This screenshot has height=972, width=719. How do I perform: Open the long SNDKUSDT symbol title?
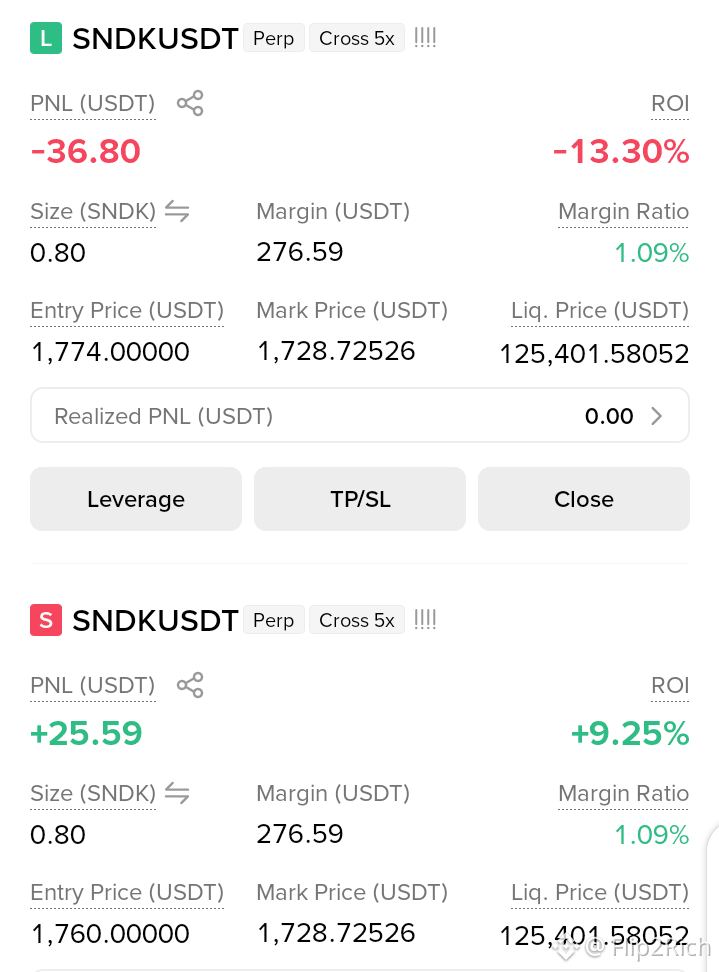tap(155, 38)
